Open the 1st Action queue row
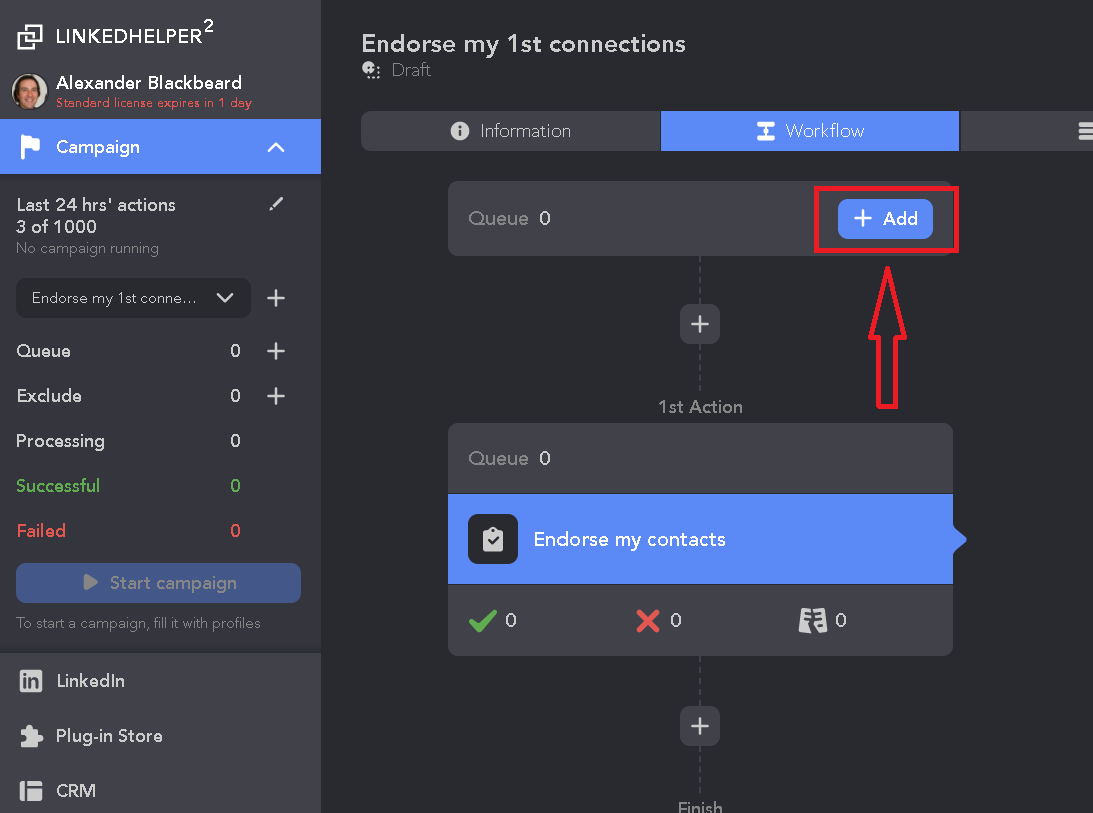 coord(701,458)
